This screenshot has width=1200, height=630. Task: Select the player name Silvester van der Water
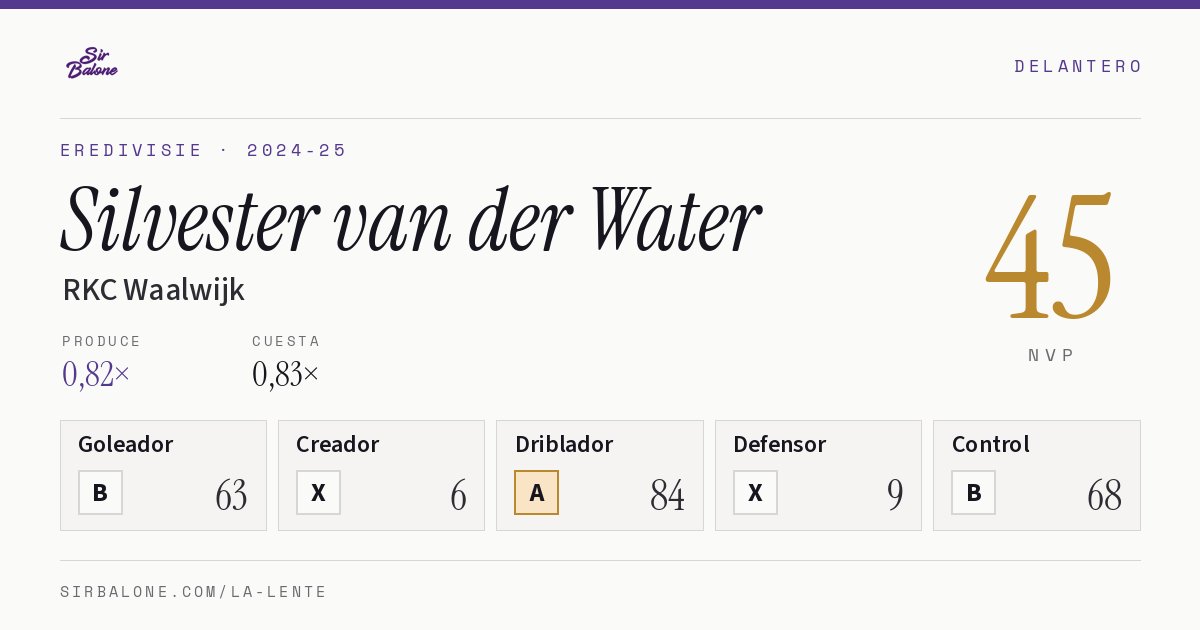(411, 219)
